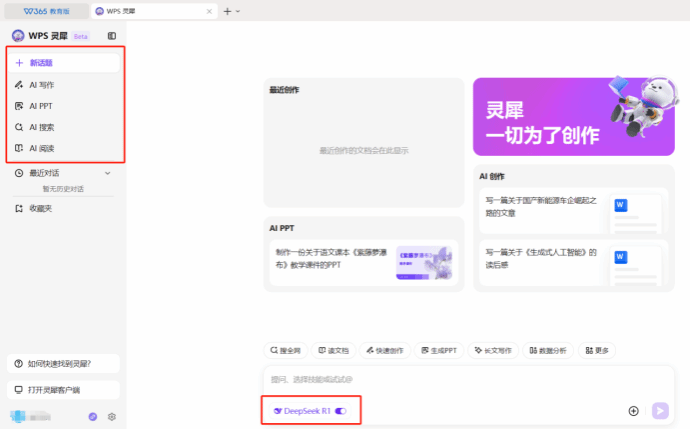Viewport: 690px width, 430px height.
Task: Open the 更多 skills menu
Action: pyautogui.click(x=596, y=351)
